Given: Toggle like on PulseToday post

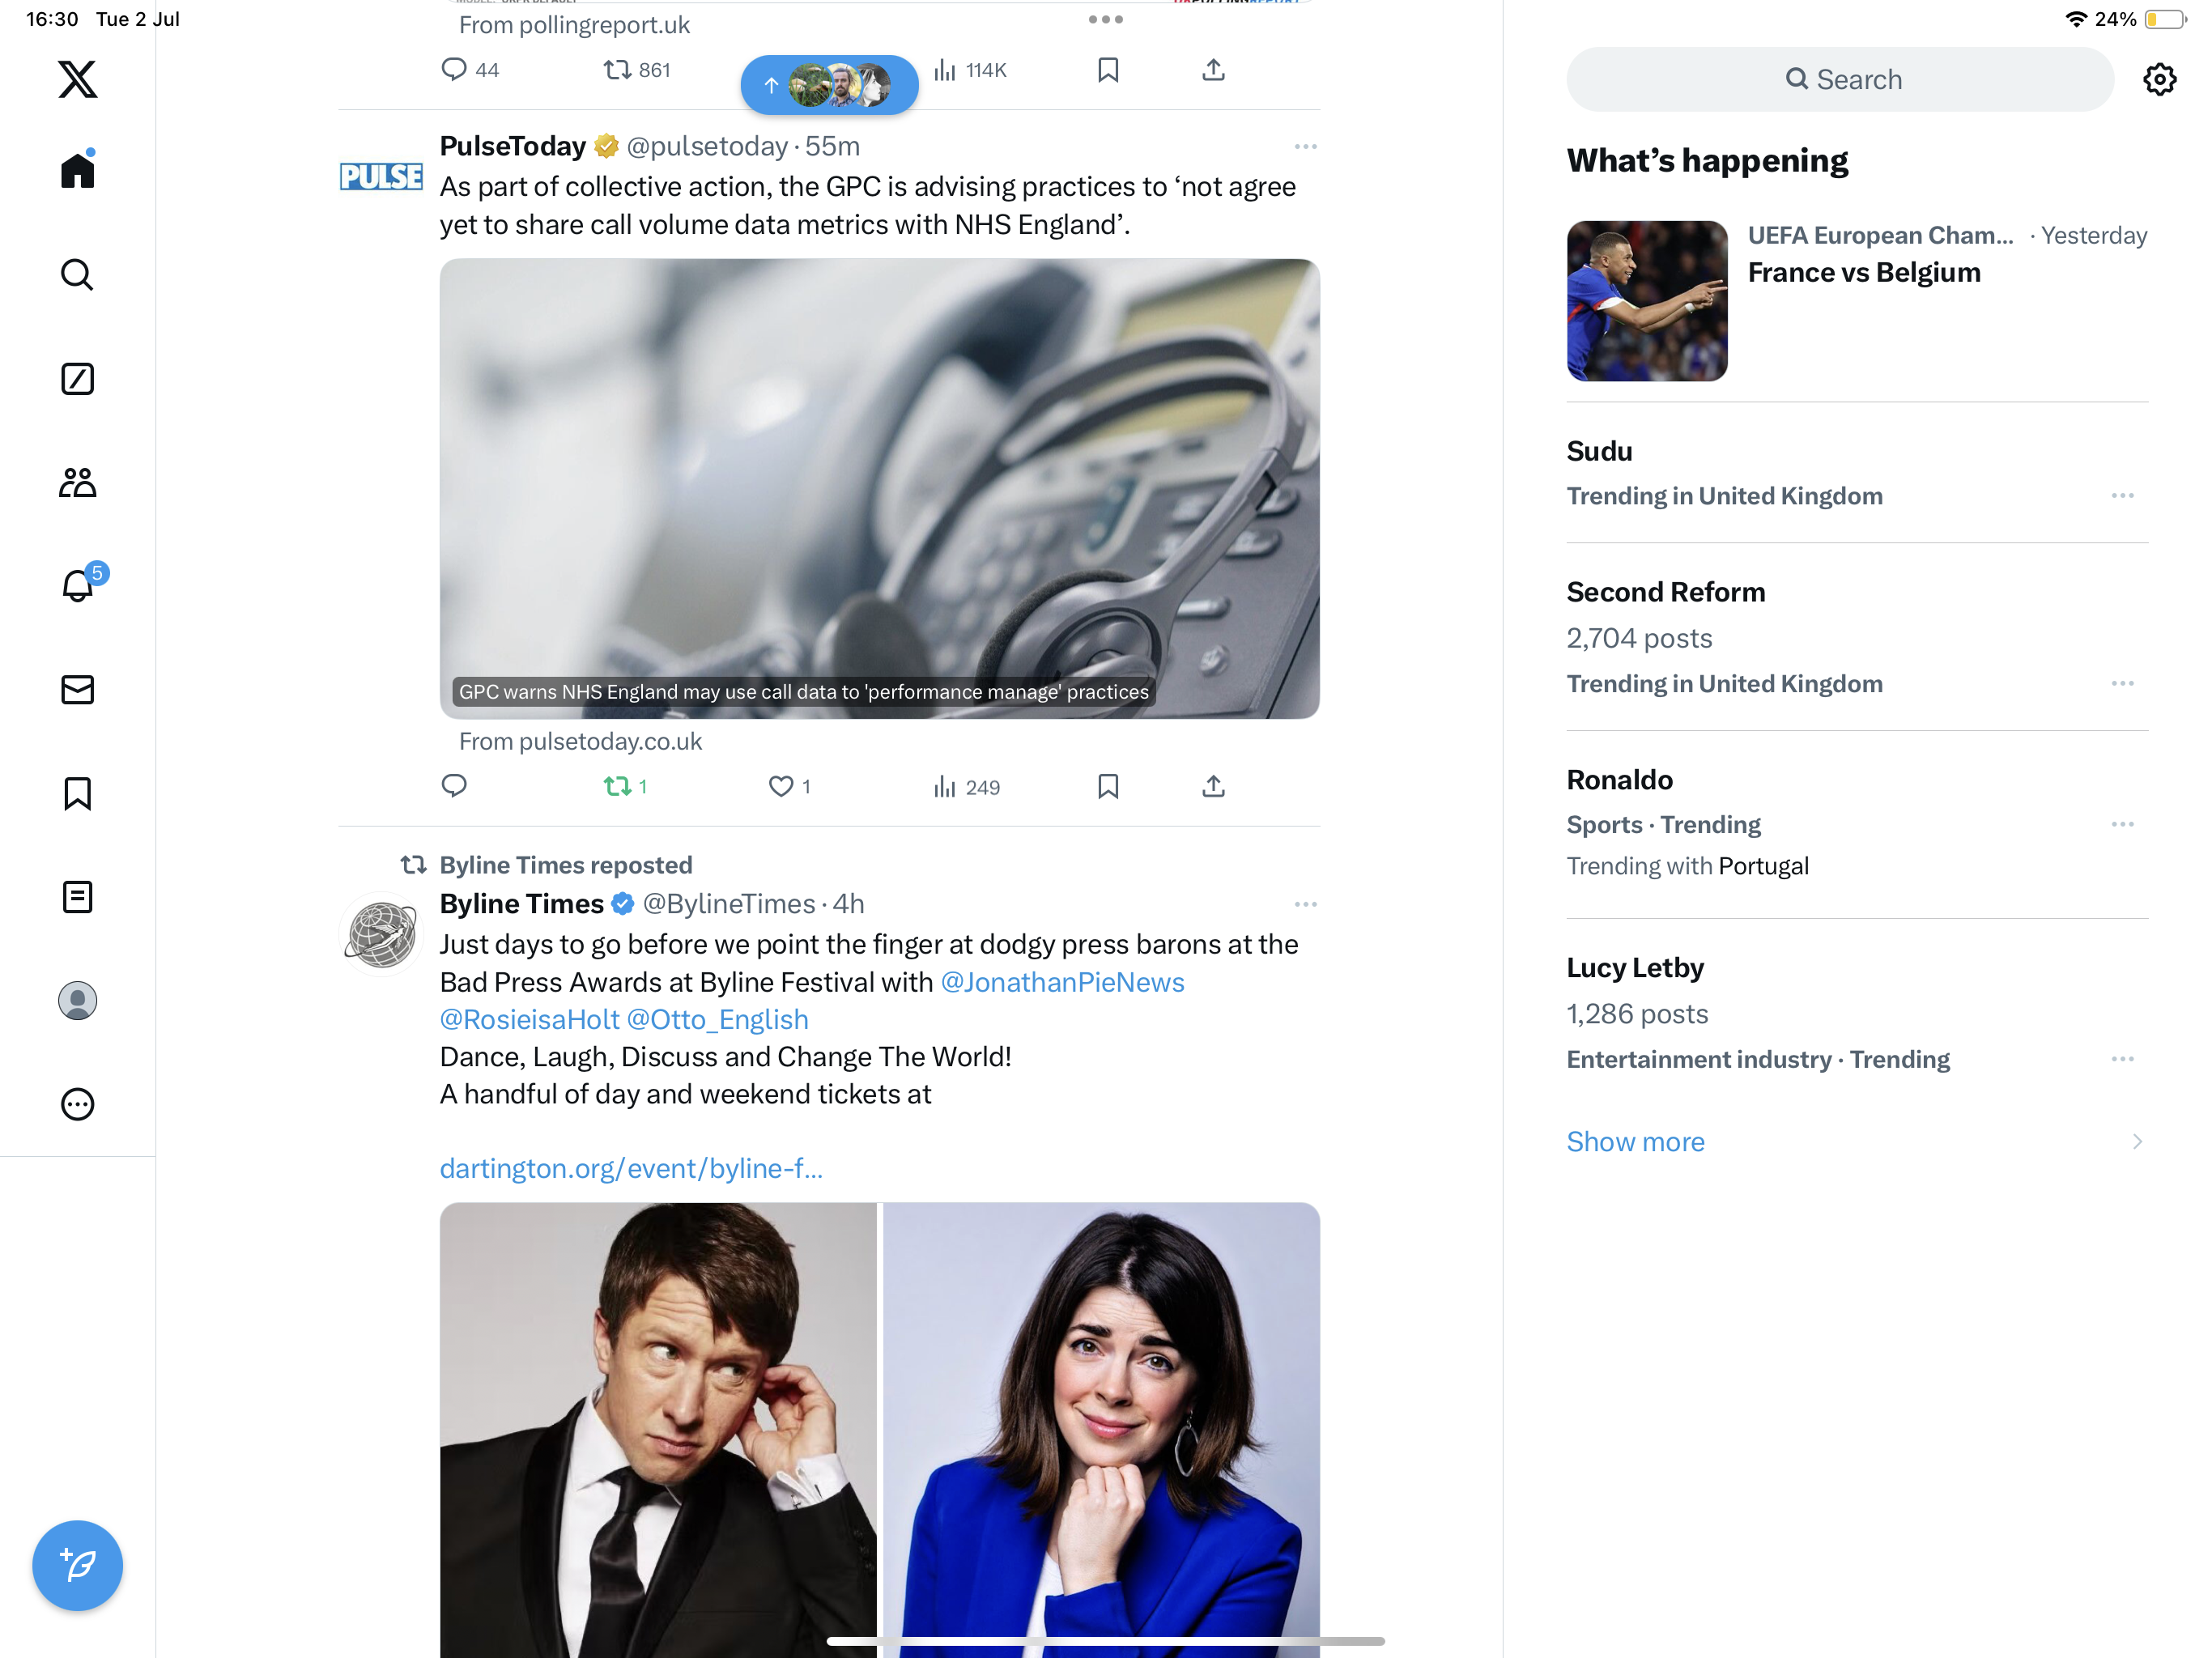Looking at the screenshot, I should coord(781,787).
